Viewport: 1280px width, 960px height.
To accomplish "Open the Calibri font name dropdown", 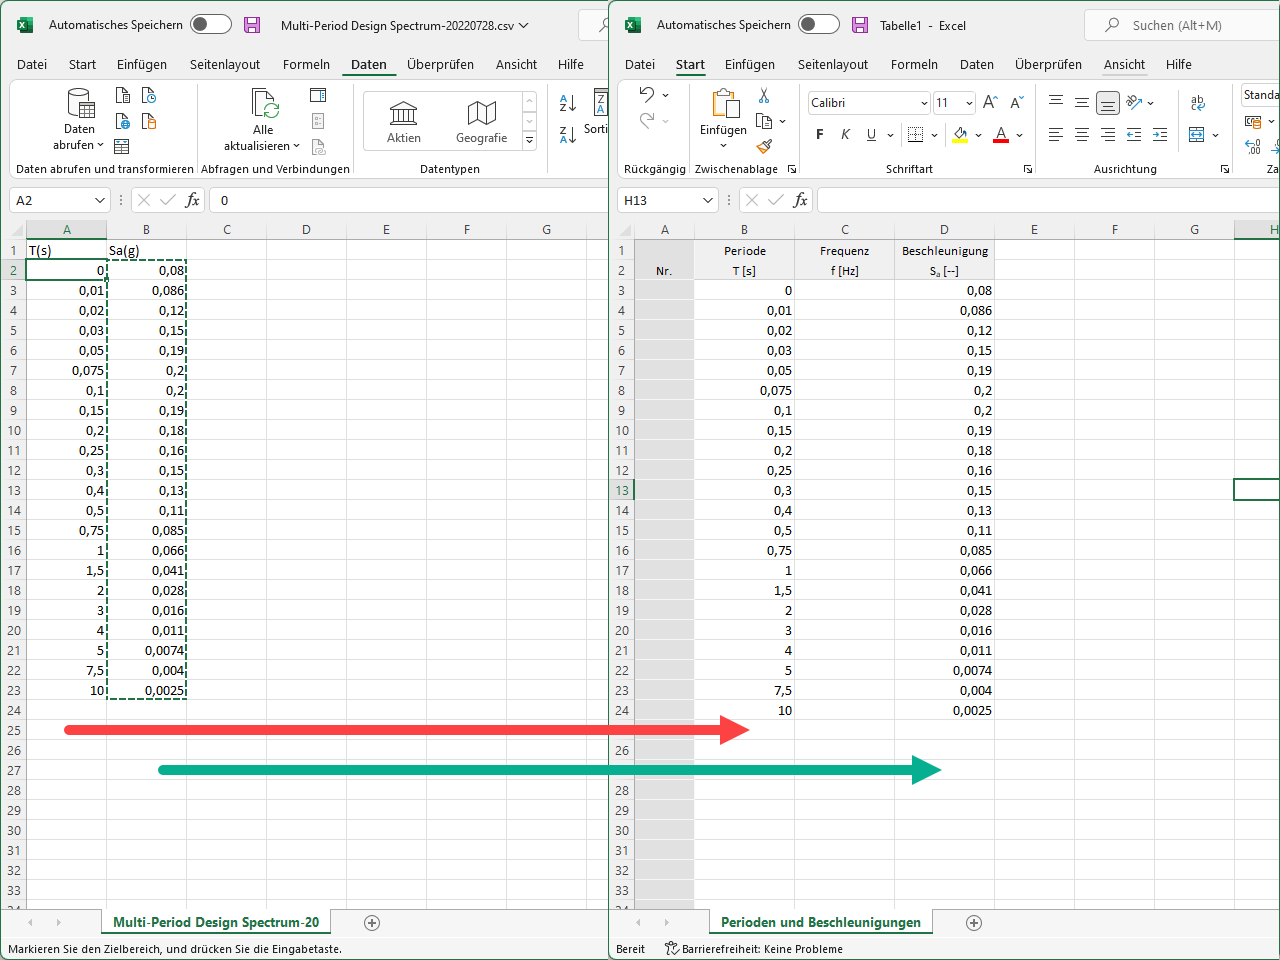I will [924, 103].
